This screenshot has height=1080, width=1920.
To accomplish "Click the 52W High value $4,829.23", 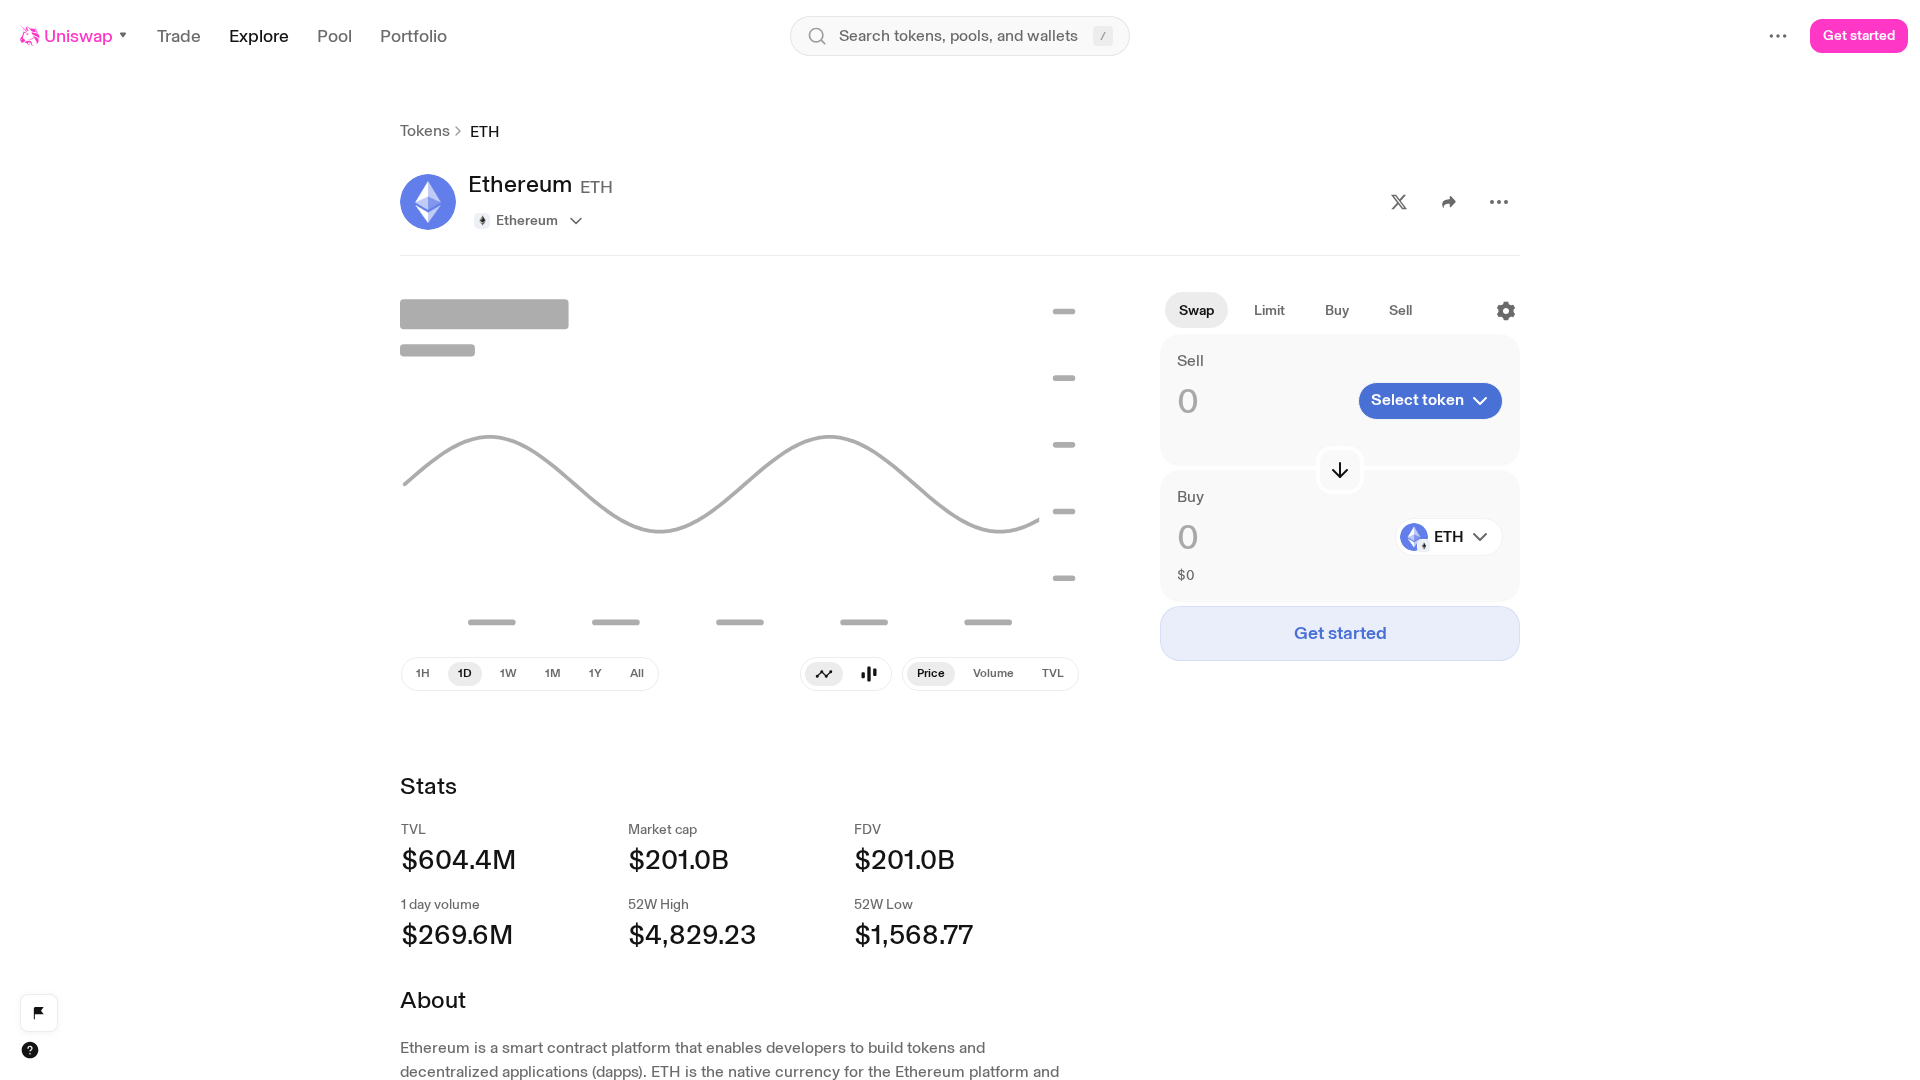I will [692, 935].
